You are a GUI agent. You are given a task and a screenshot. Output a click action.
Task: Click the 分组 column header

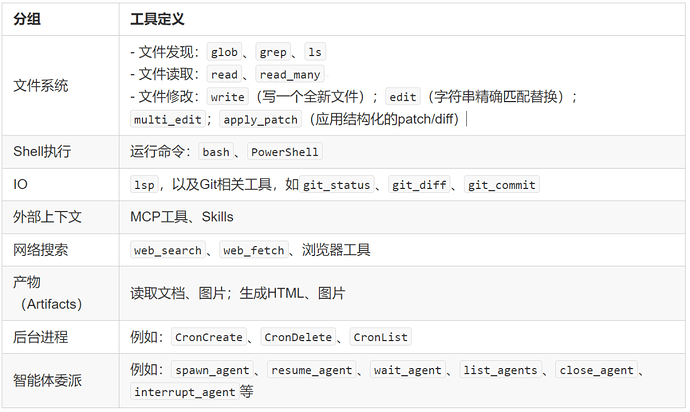(x=27, y=19)
